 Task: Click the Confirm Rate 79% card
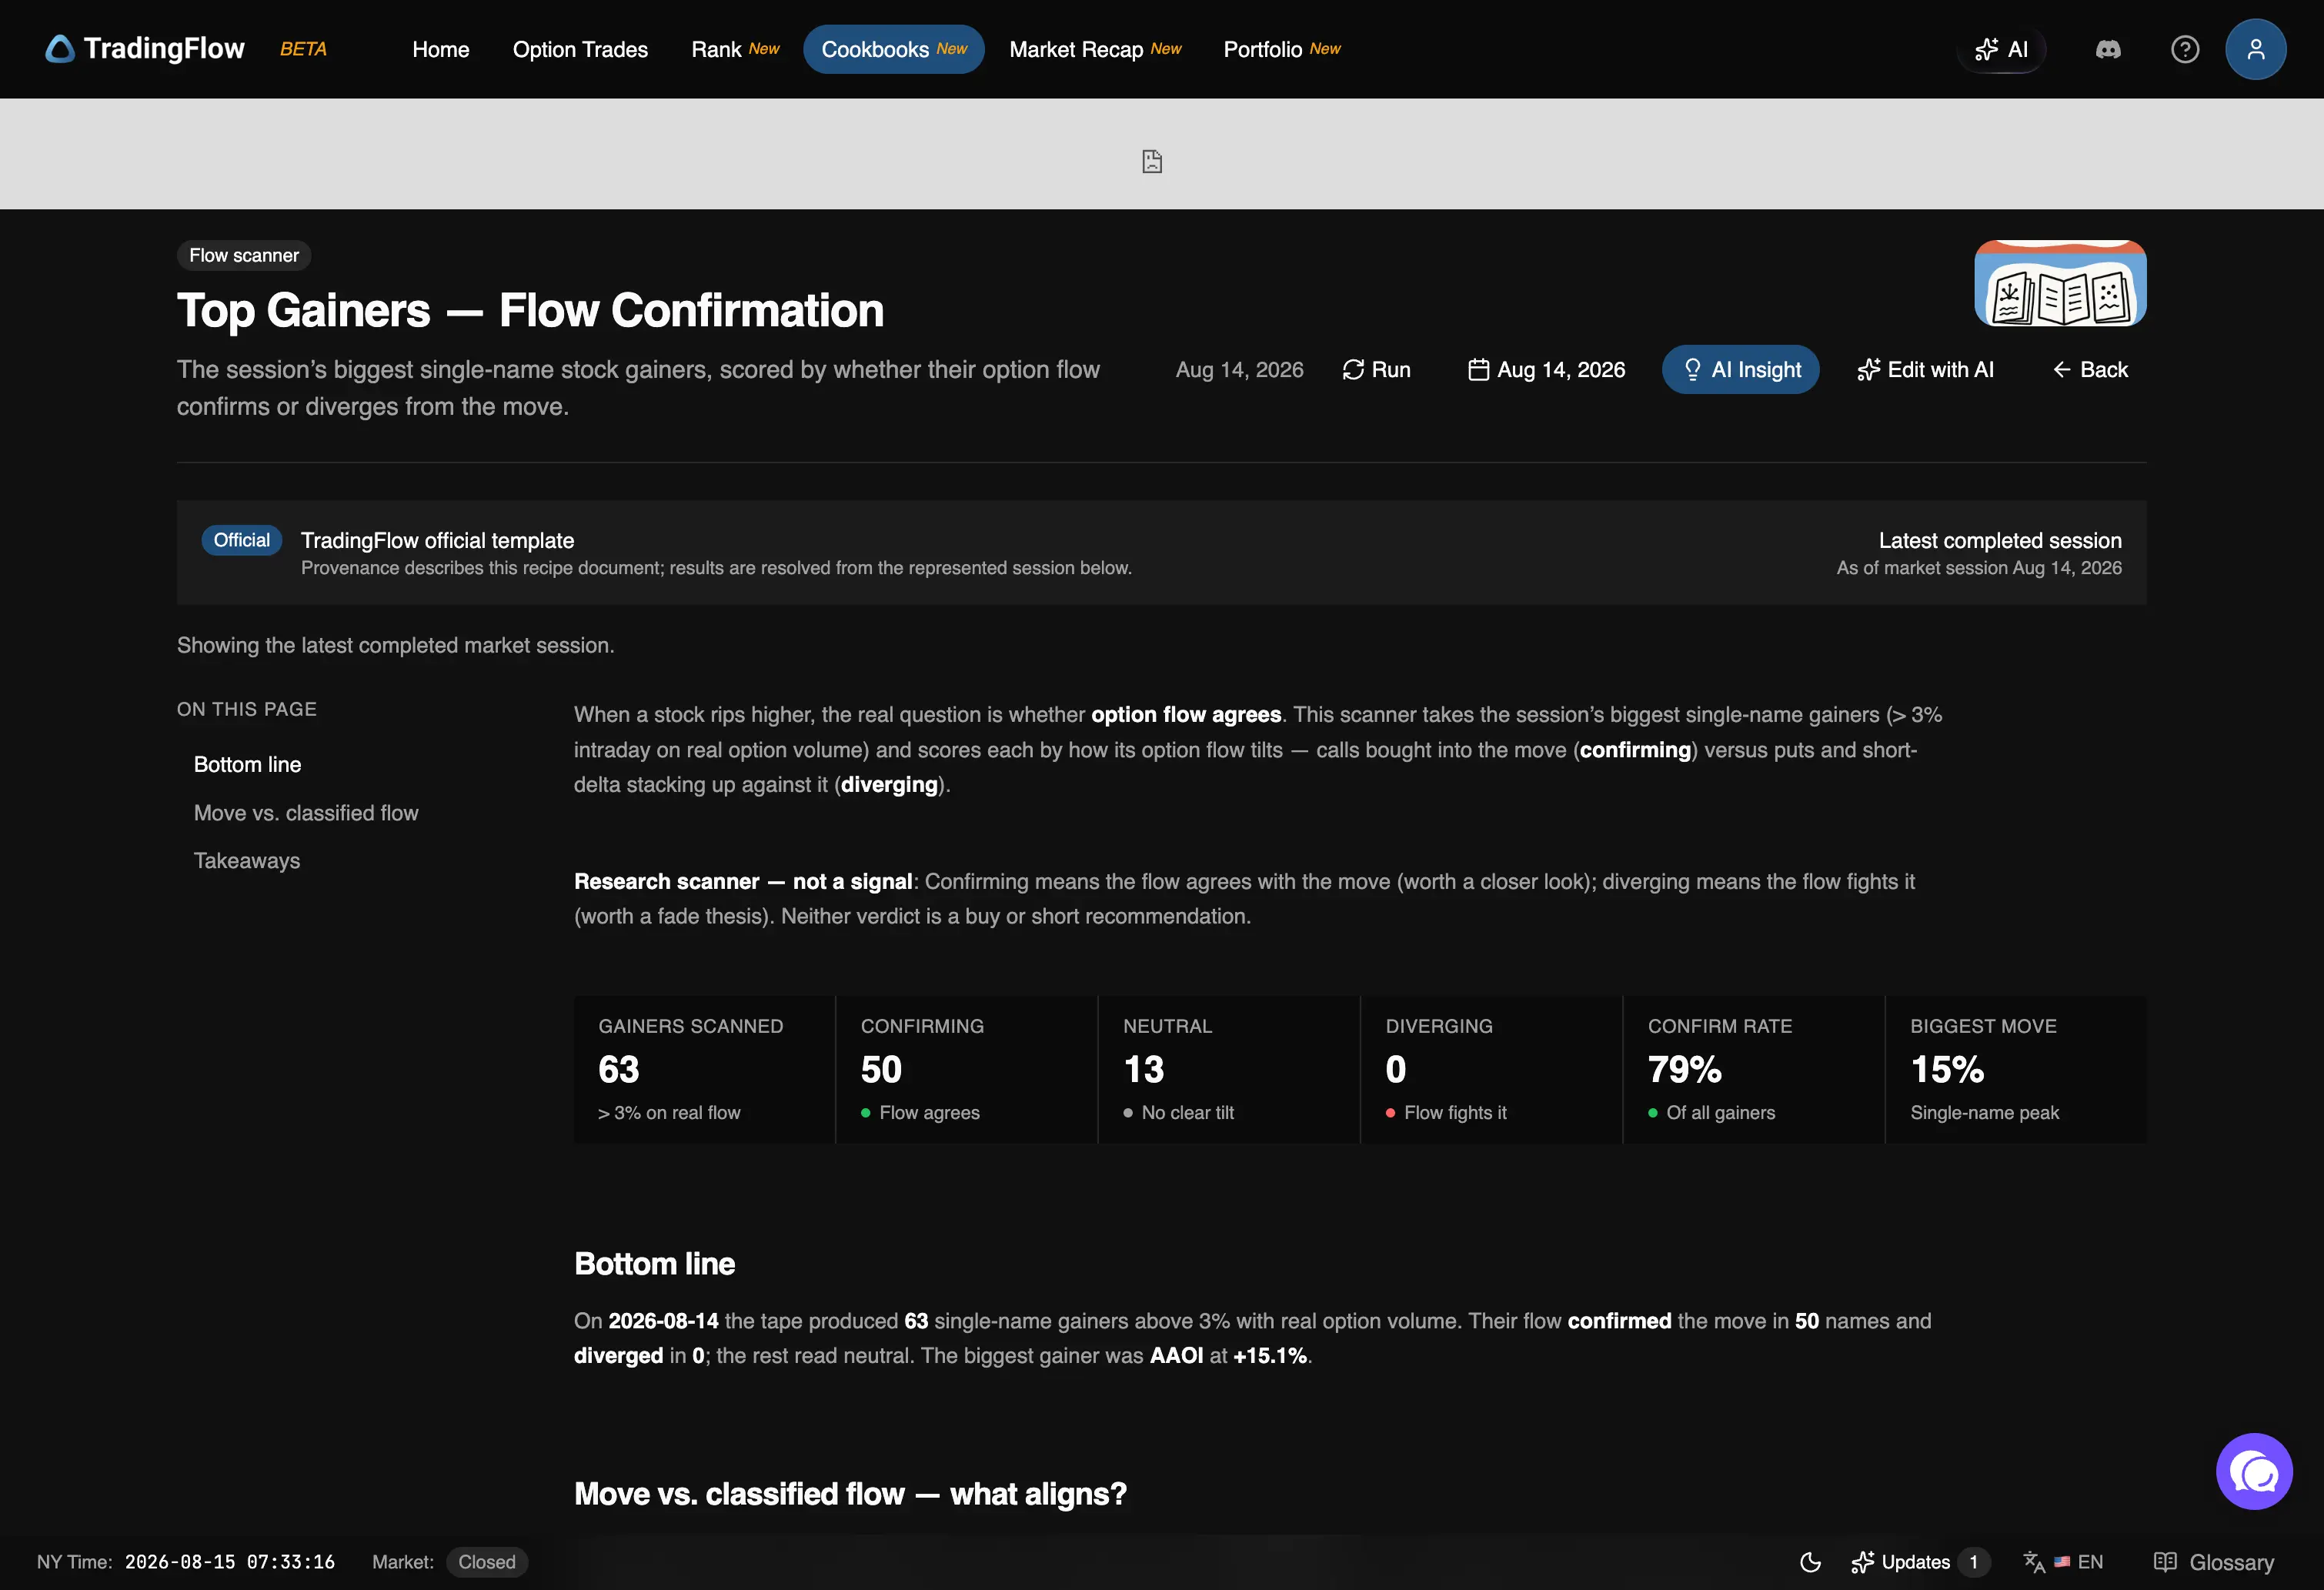click(1754, 1069)
